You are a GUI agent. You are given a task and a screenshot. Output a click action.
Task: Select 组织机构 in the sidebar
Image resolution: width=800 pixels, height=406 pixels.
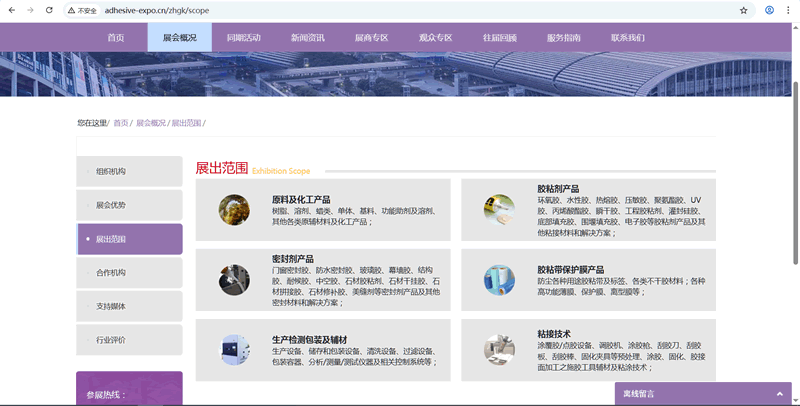(x=111, y=171)
